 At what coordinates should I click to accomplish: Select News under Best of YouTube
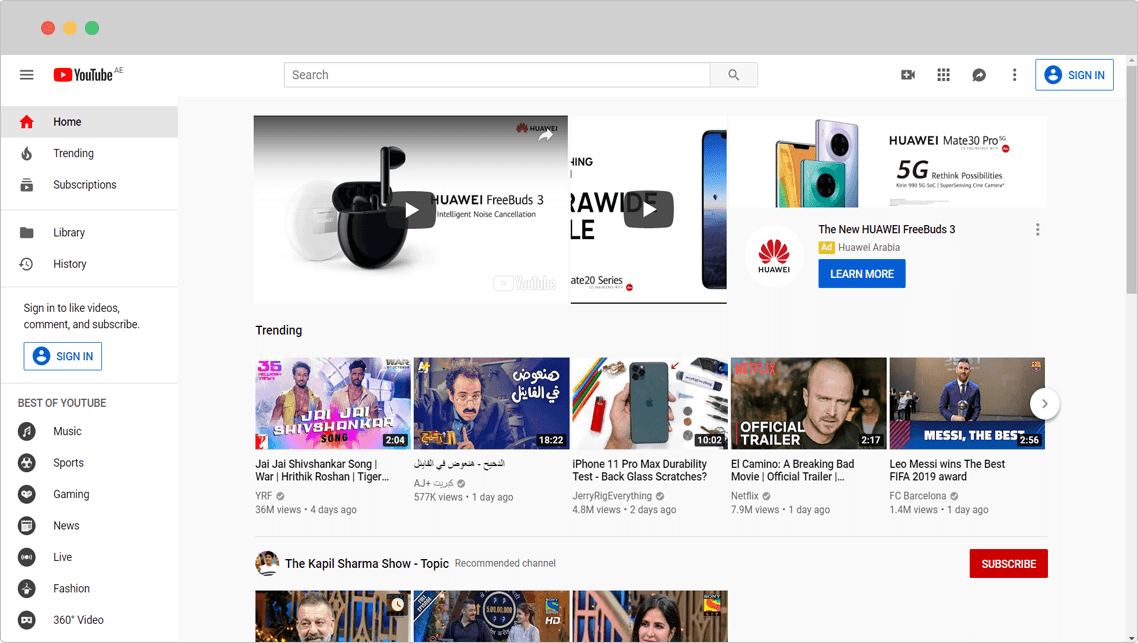(x=89, y=525)
